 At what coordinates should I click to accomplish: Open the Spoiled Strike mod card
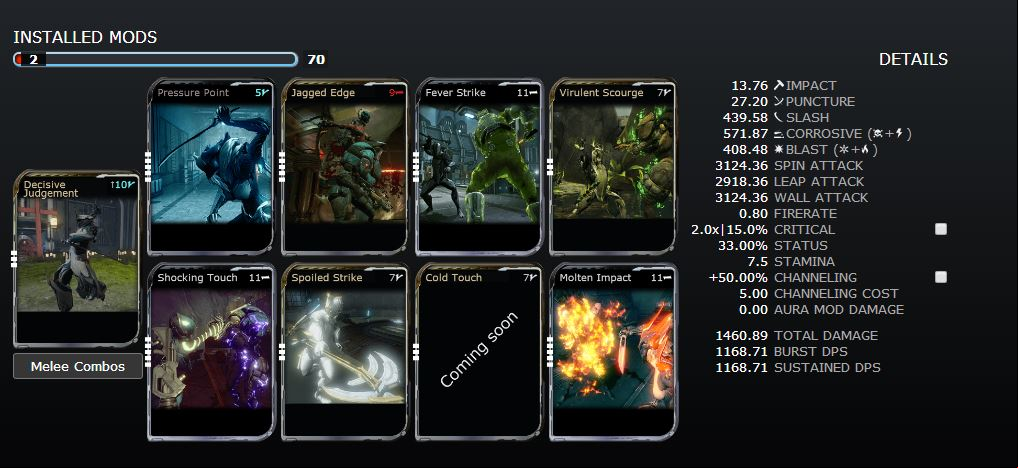(x=345, y=352)
